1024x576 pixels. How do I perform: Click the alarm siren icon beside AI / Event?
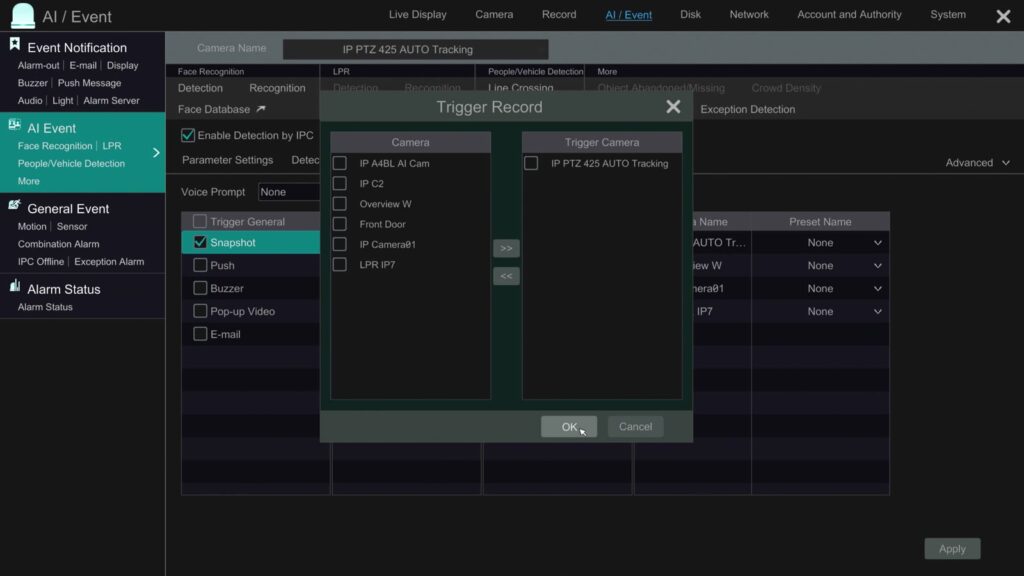pyautogui.click(x=23, y=16)
